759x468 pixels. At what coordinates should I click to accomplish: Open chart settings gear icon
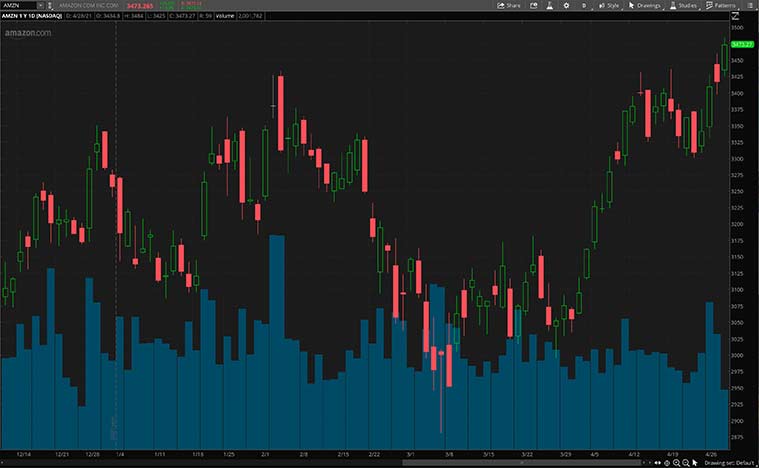coord(567,5)
